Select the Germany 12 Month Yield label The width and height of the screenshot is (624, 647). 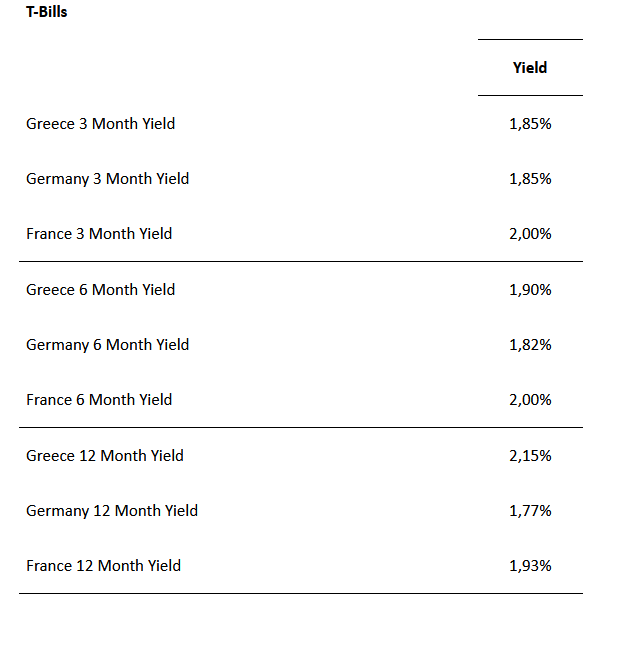[112, 511]
